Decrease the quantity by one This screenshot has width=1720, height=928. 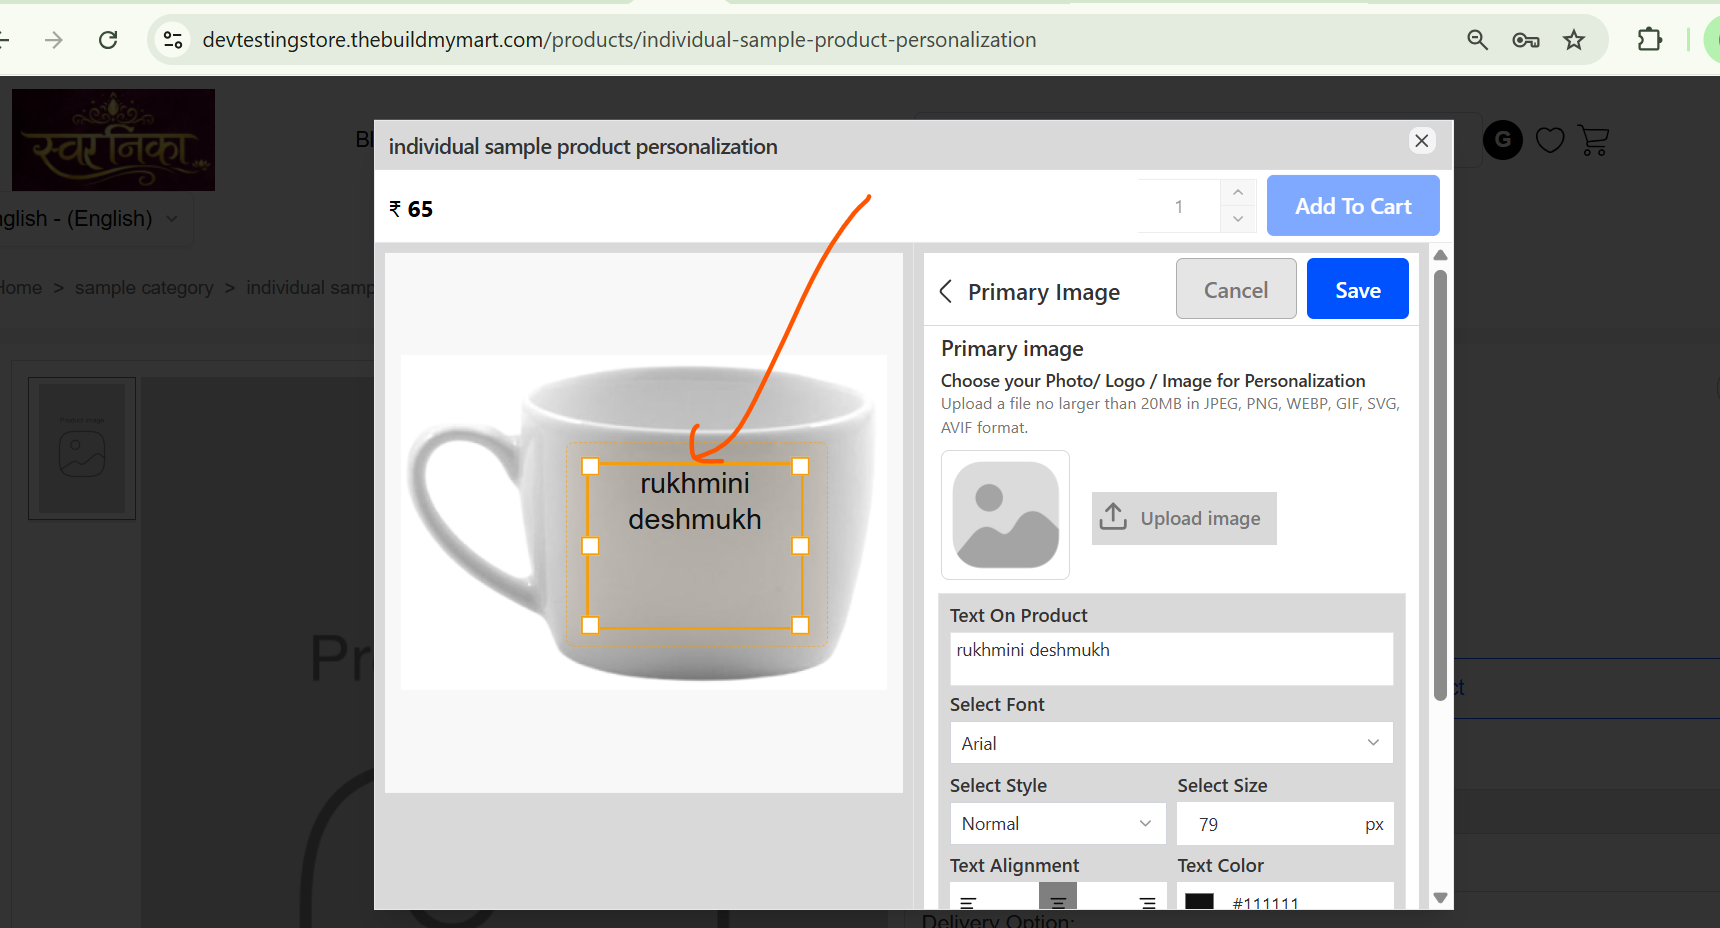[x=1238, y=219]
